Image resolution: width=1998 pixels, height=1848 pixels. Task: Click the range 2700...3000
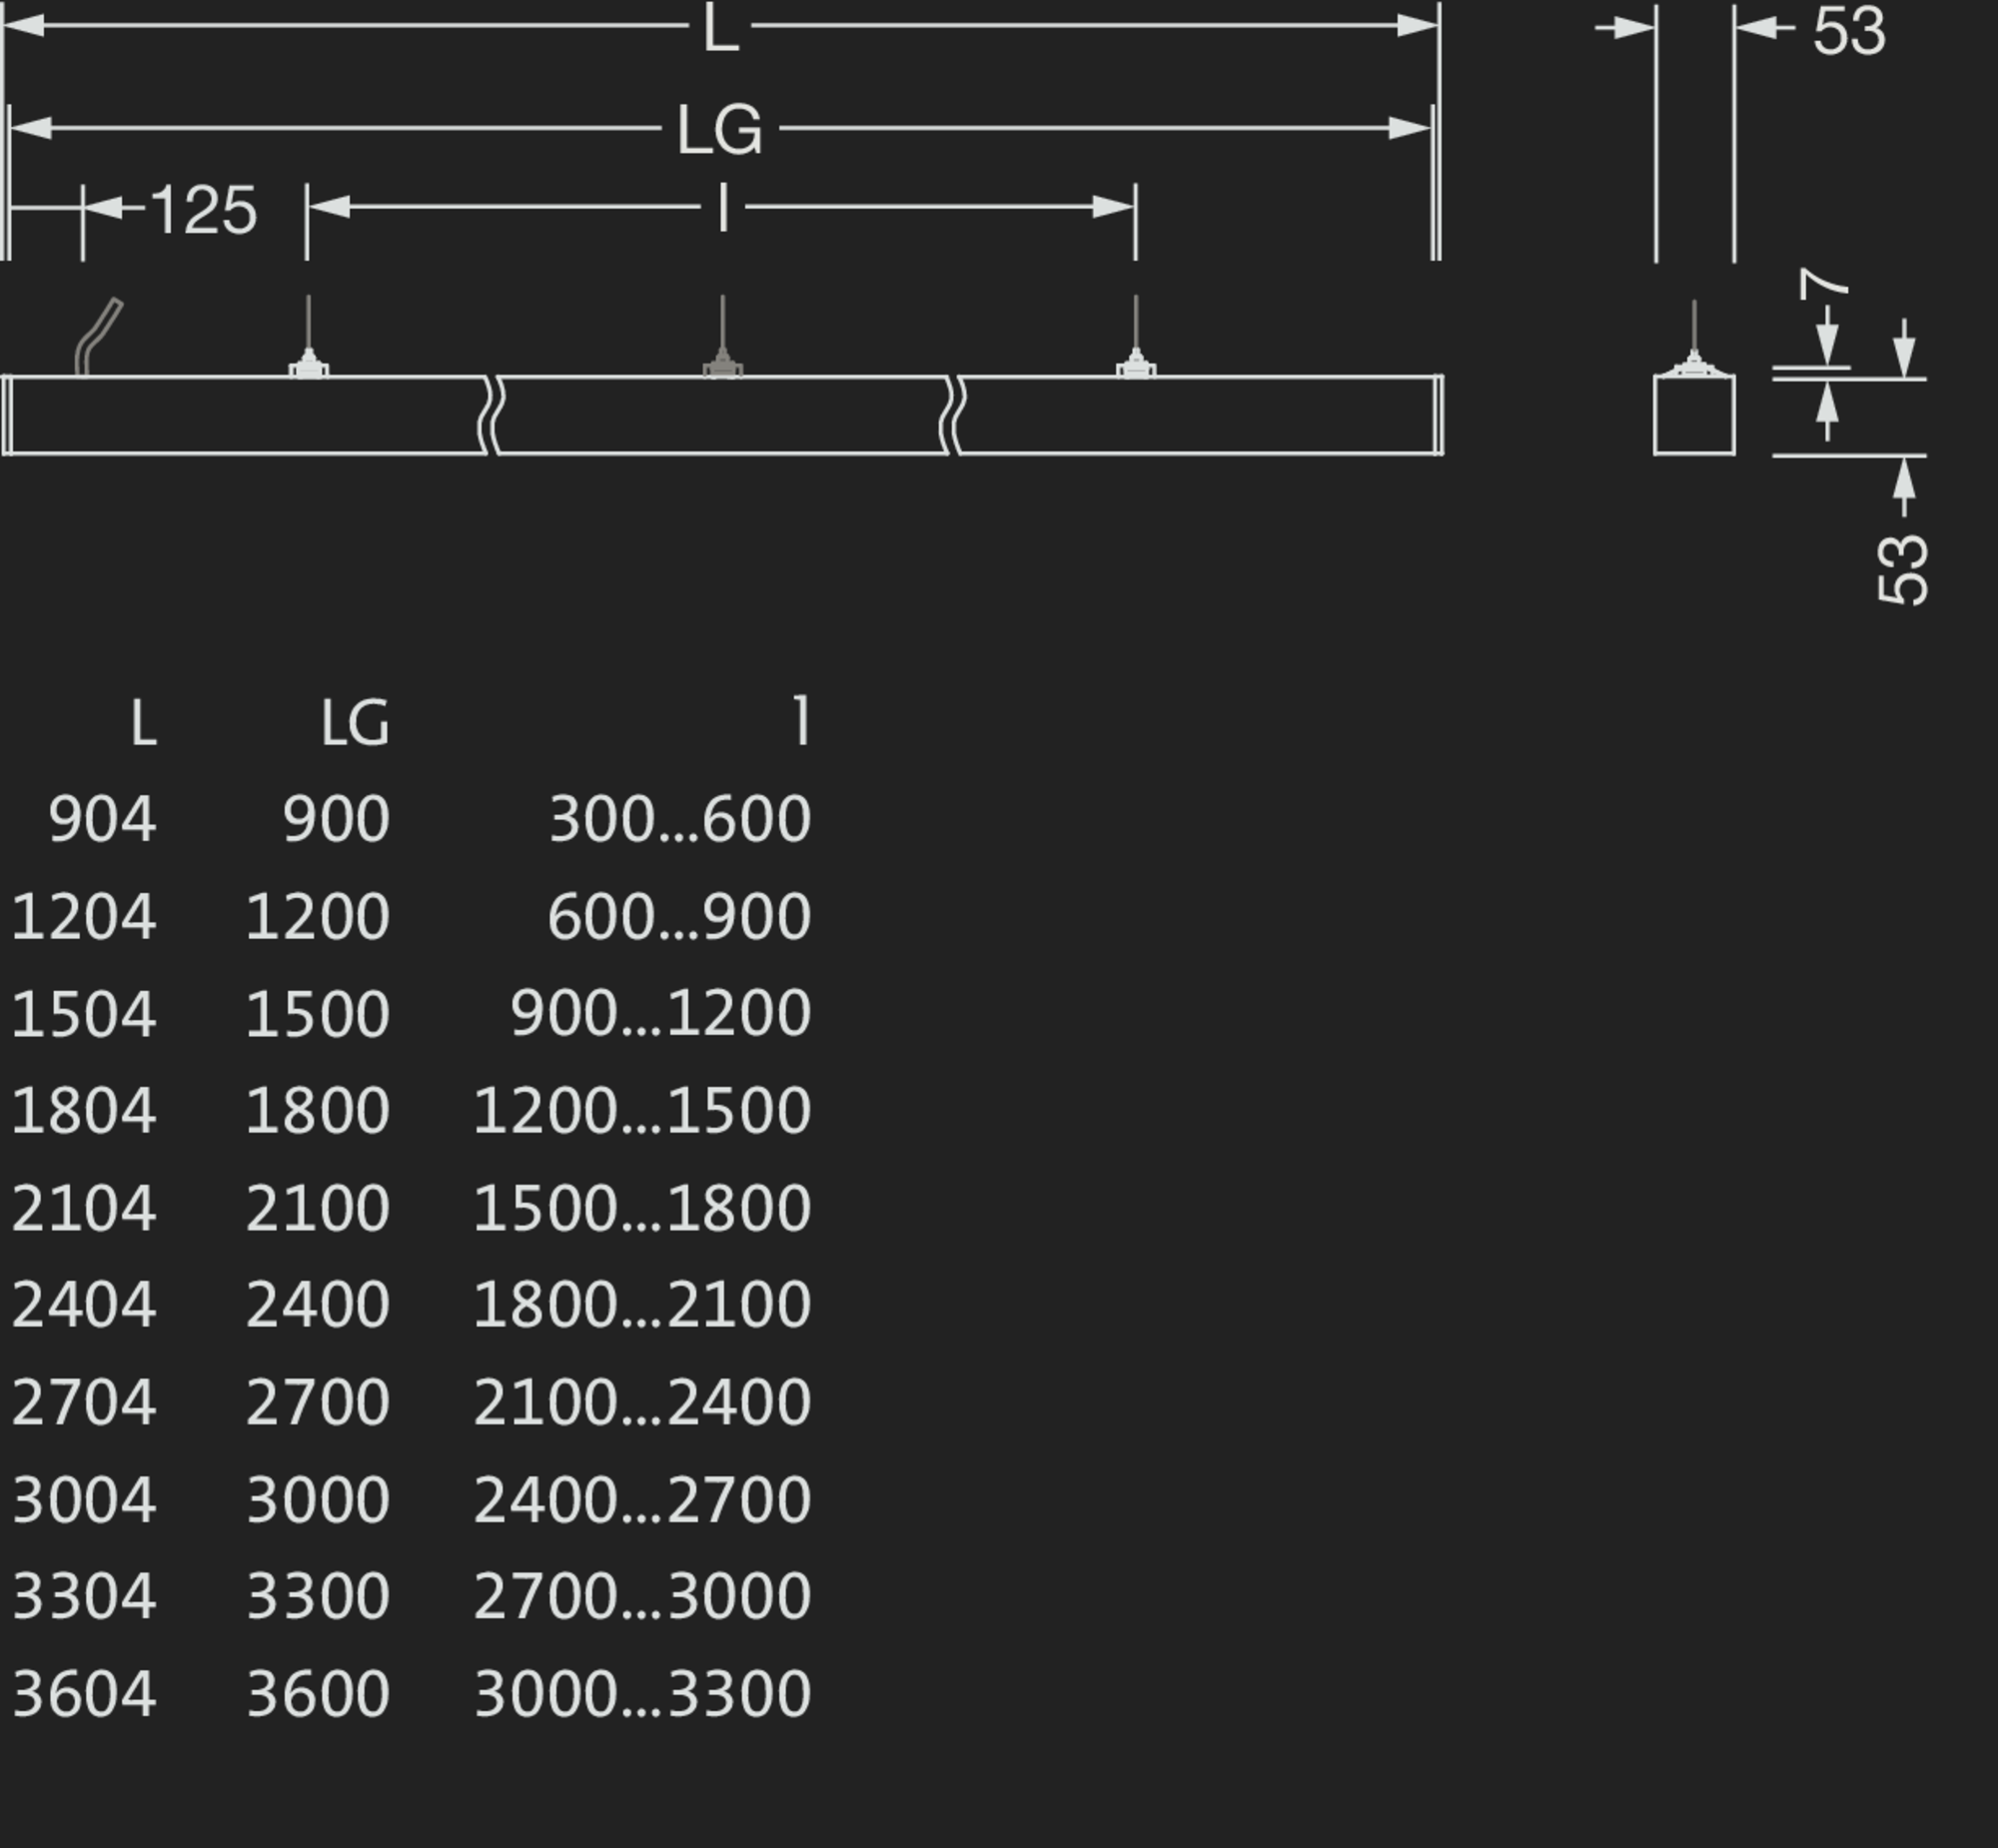click(x=642, y=1596)
